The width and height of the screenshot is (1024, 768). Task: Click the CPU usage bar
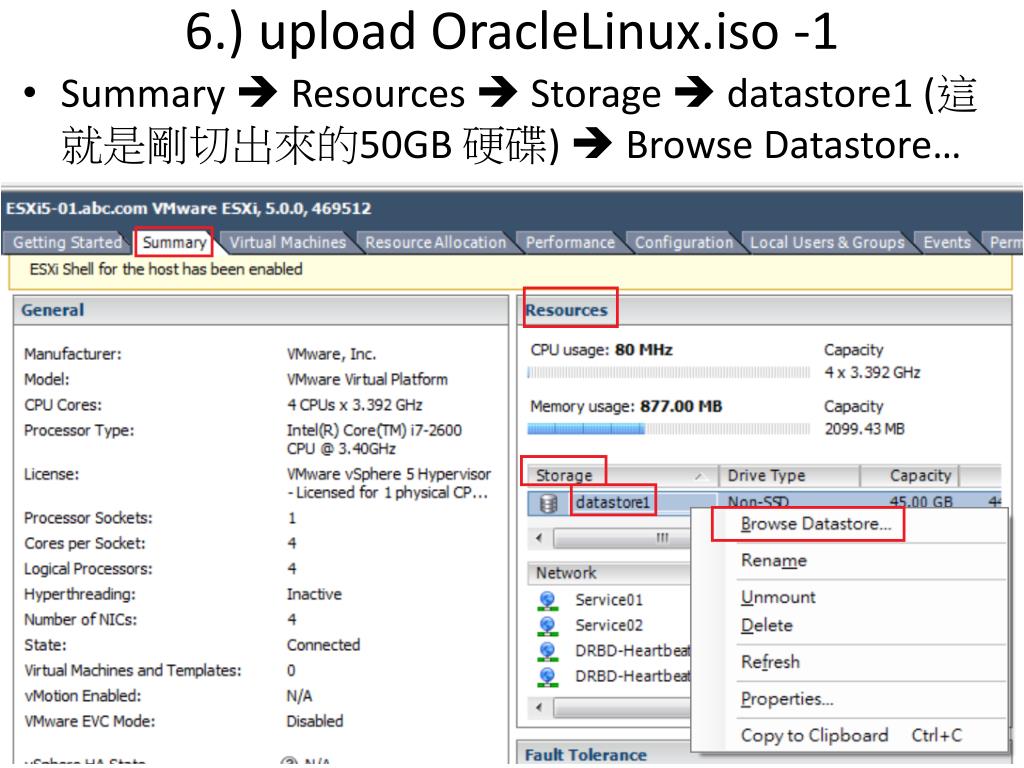669,373
